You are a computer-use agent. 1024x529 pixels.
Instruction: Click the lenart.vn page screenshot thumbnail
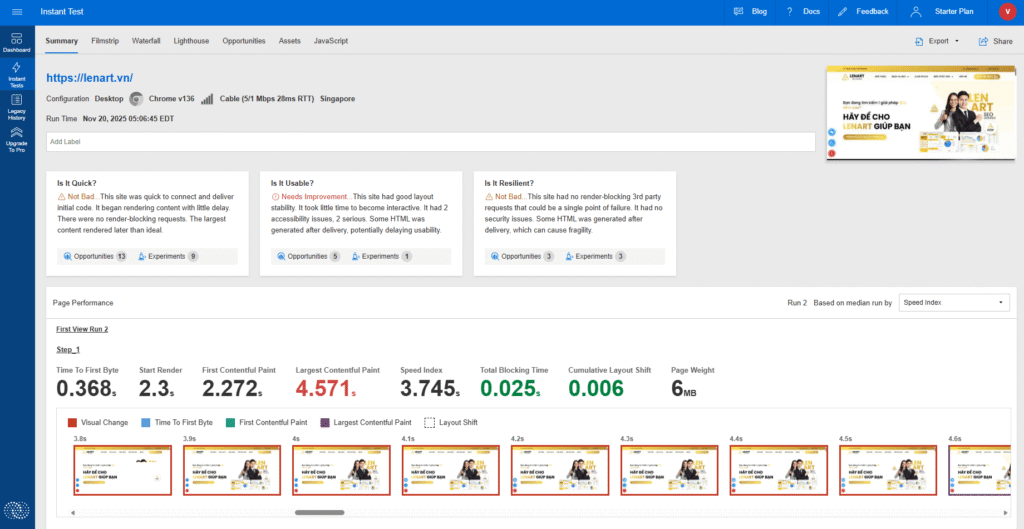coord(921,113)
